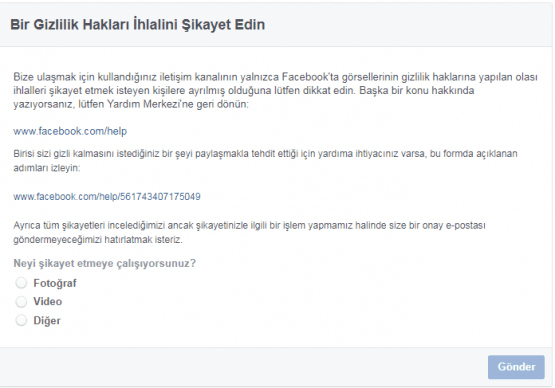Screen dimensions: 555x388
Task: Click the question 'Neyi şikayet etmeye çalışıyorsunuz?'
Action: [x=104, y=263]
